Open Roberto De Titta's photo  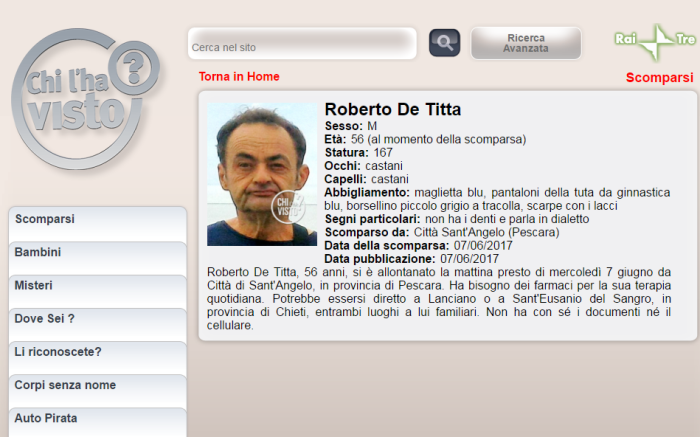coord(262,174)
